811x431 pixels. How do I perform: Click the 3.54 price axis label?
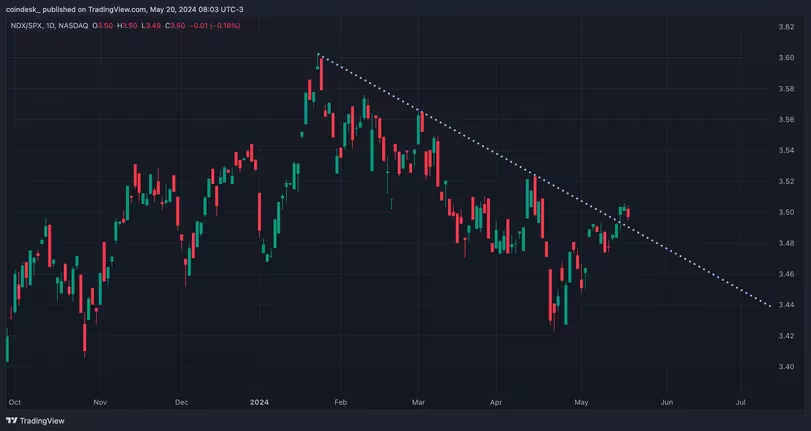[786, 151]
